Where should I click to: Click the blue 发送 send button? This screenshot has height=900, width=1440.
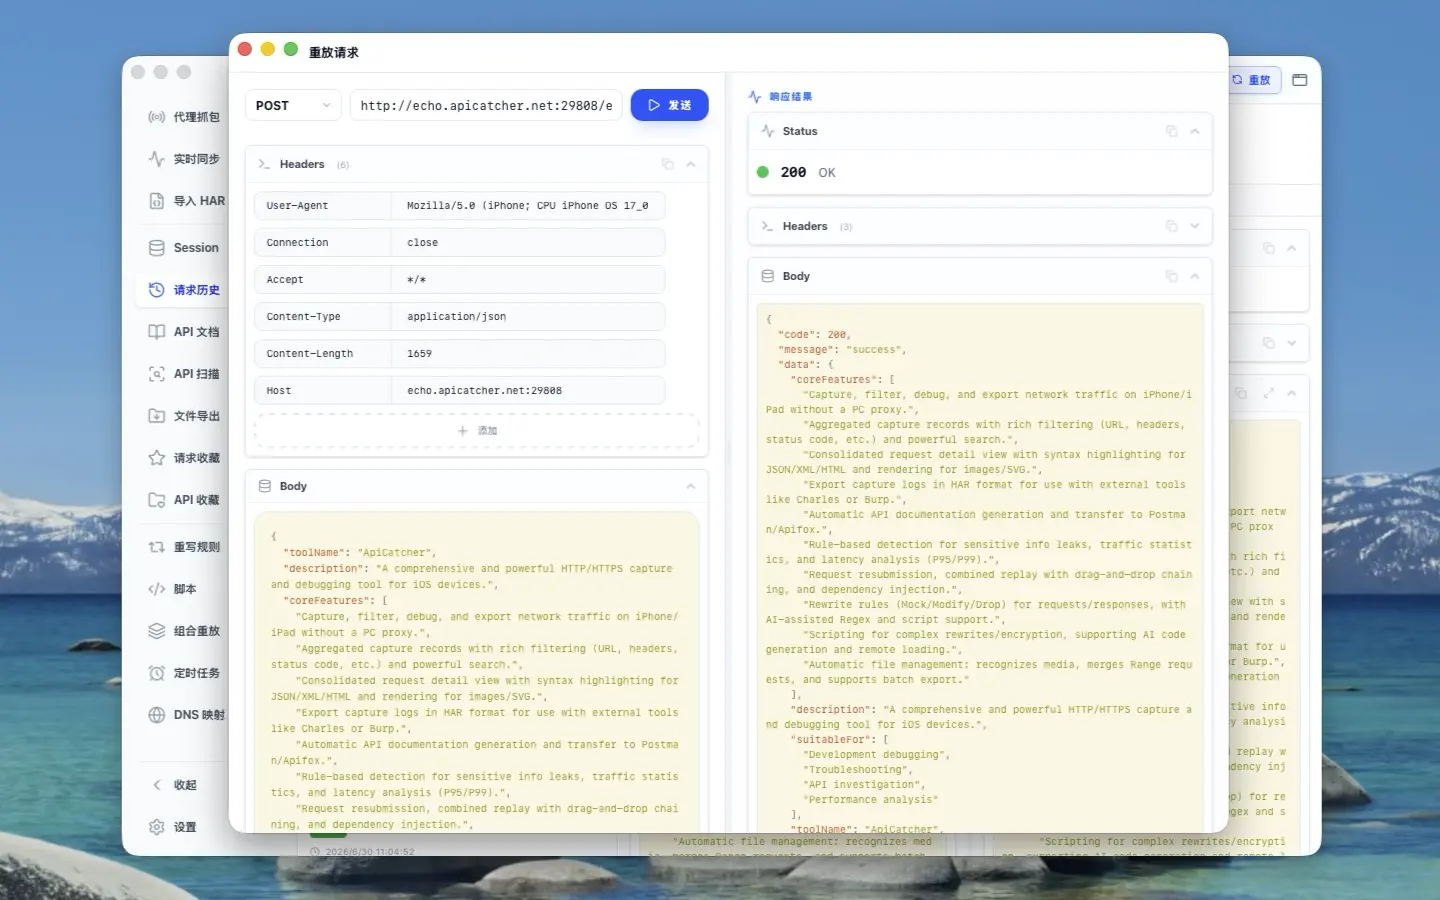[670, 105]
